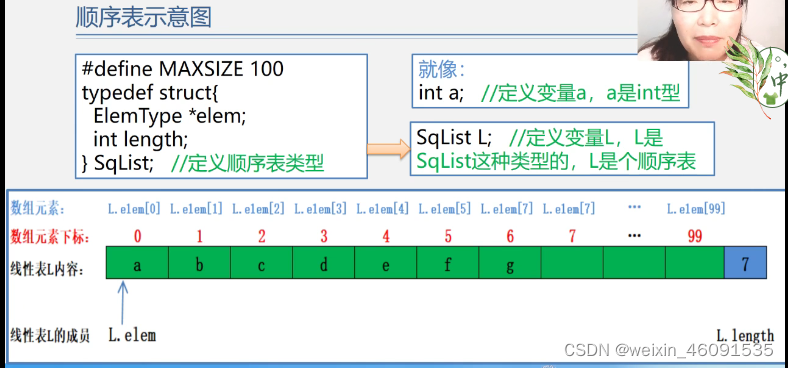
Task: Click the red index number 4
Action: 386,236
